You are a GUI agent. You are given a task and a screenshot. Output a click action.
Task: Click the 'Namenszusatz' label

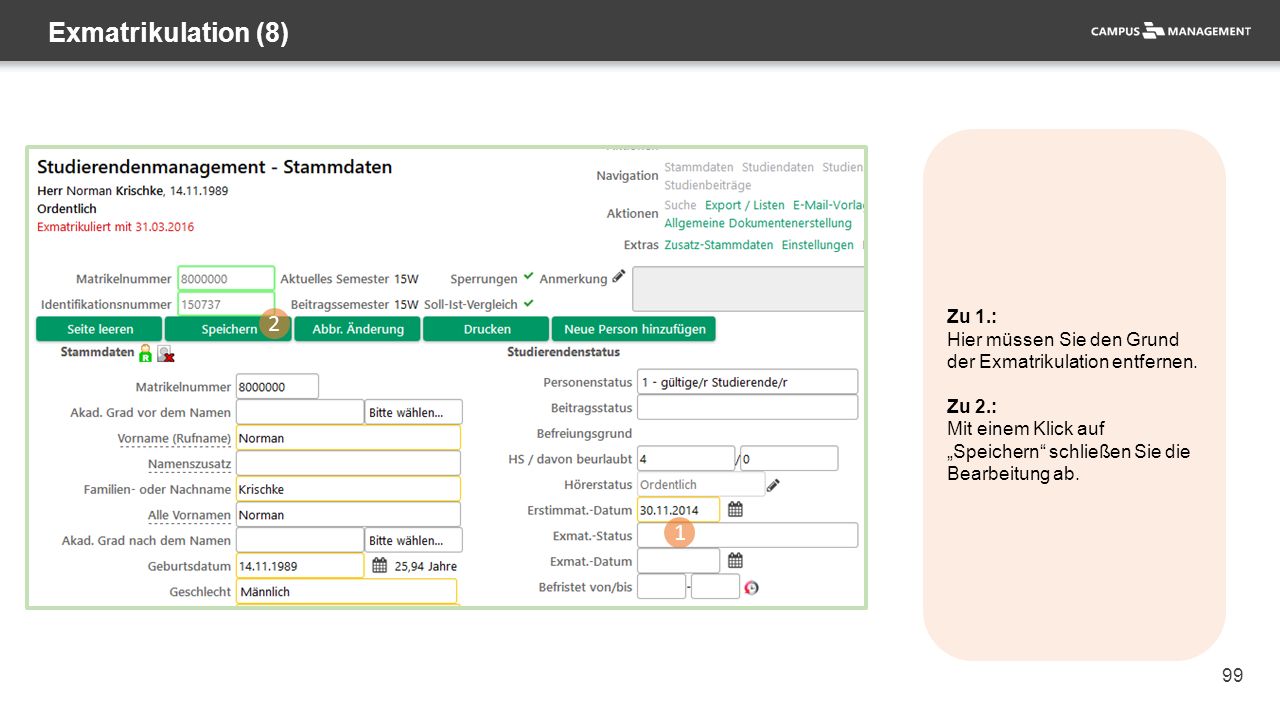189,464
